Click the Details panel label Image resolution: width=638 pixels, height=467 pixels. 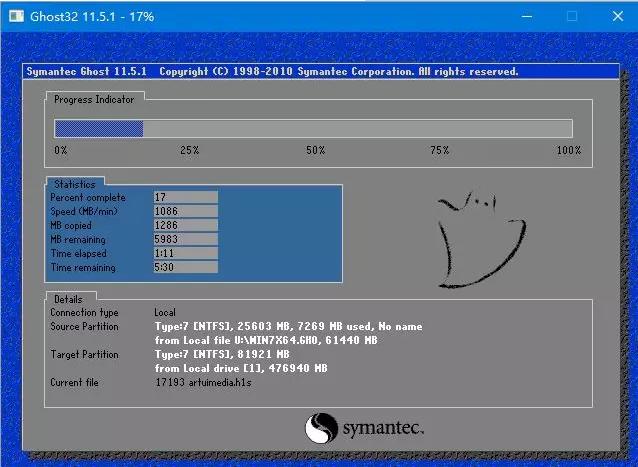(68, 299)
